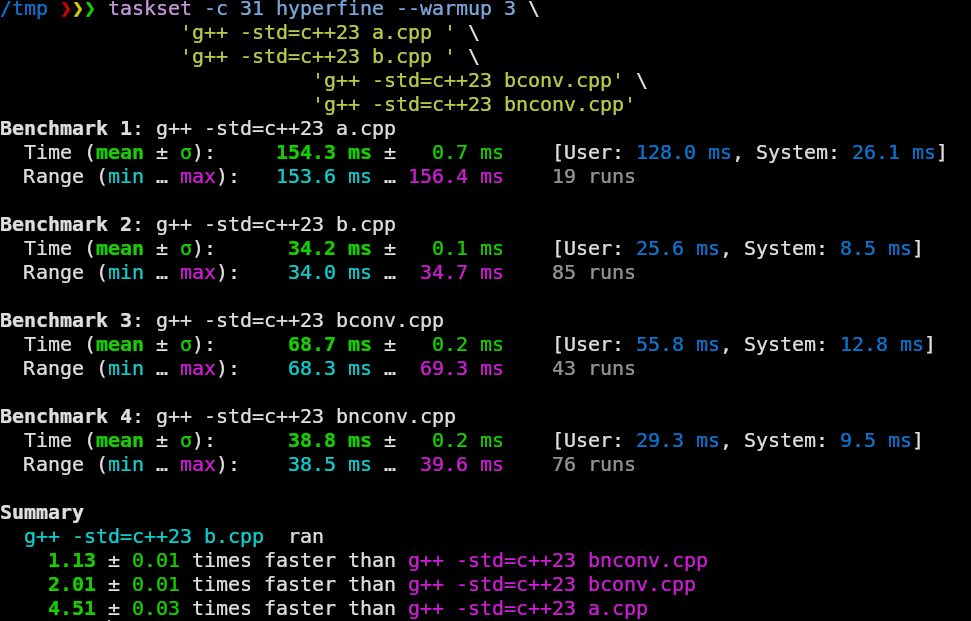
Task: Click magenta 'g++ -std=c++23 bnconv.cpp' in summary
Action: tap(557, 561)
